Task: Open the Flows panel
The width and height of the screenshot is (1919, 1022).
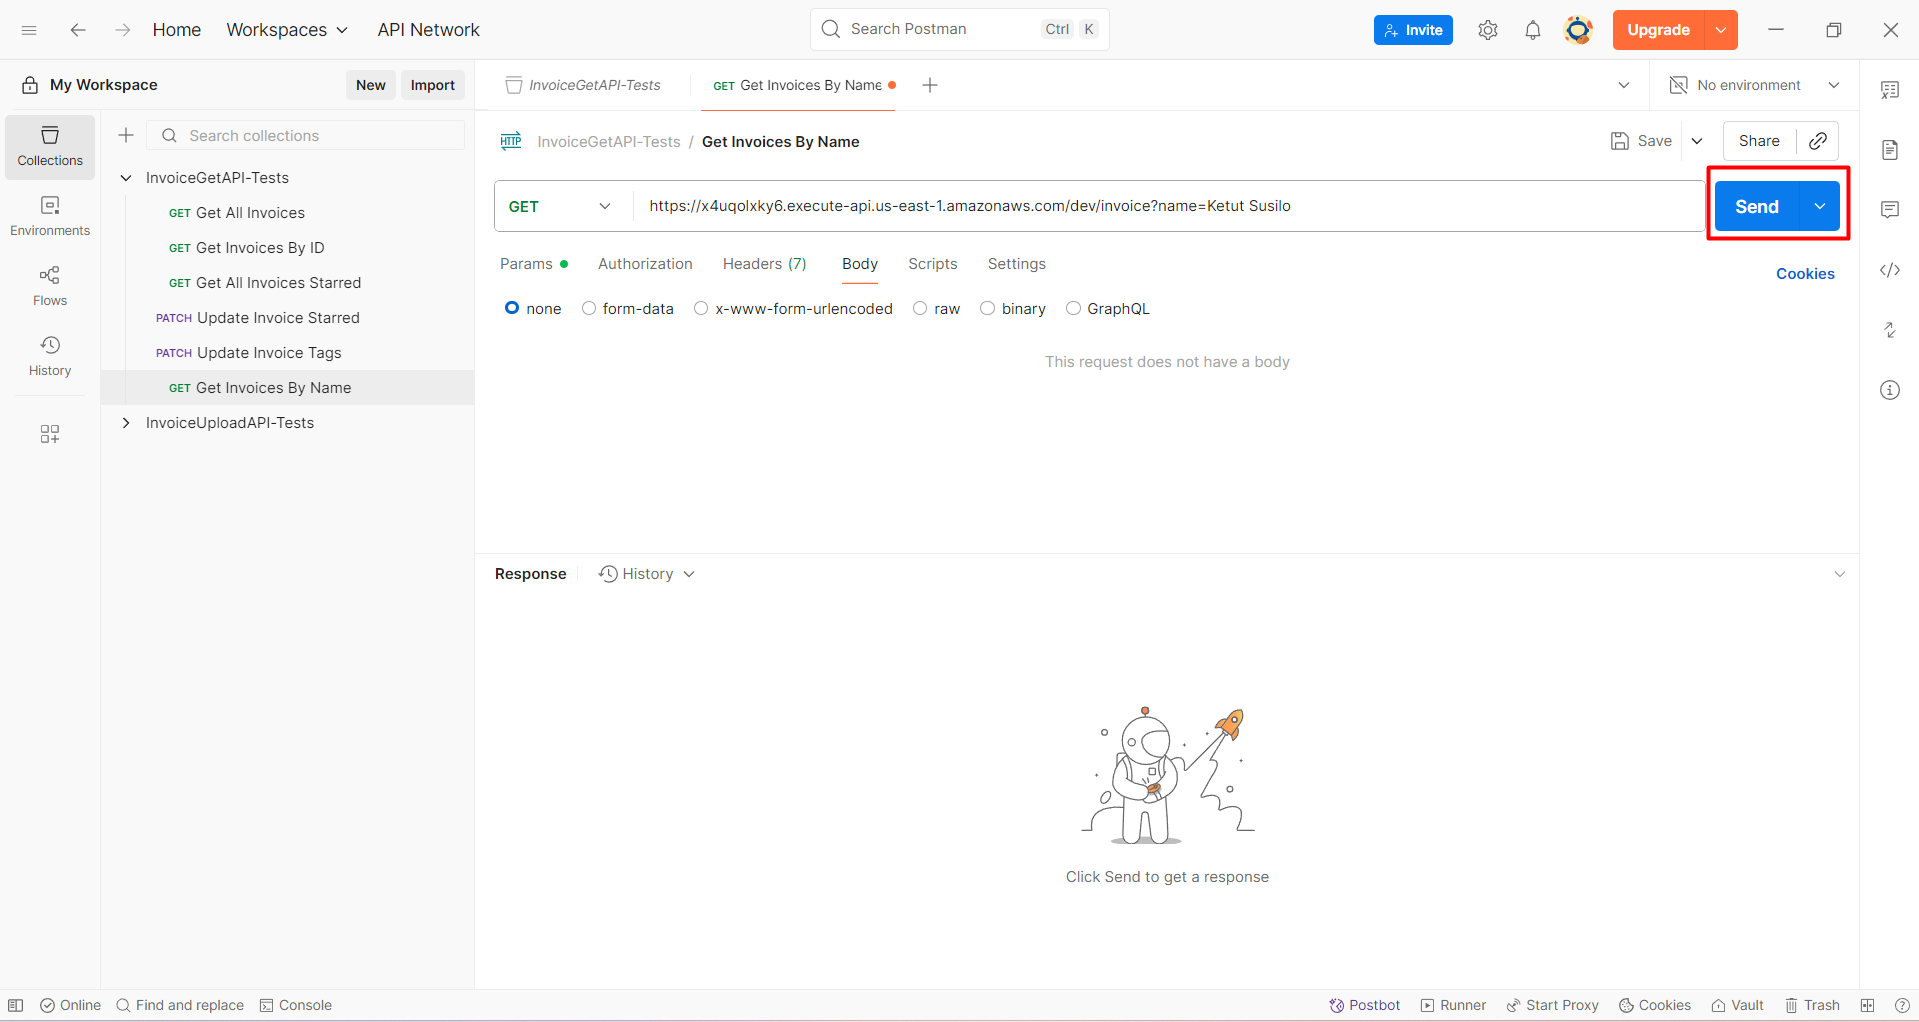Action: coord(49,285)
